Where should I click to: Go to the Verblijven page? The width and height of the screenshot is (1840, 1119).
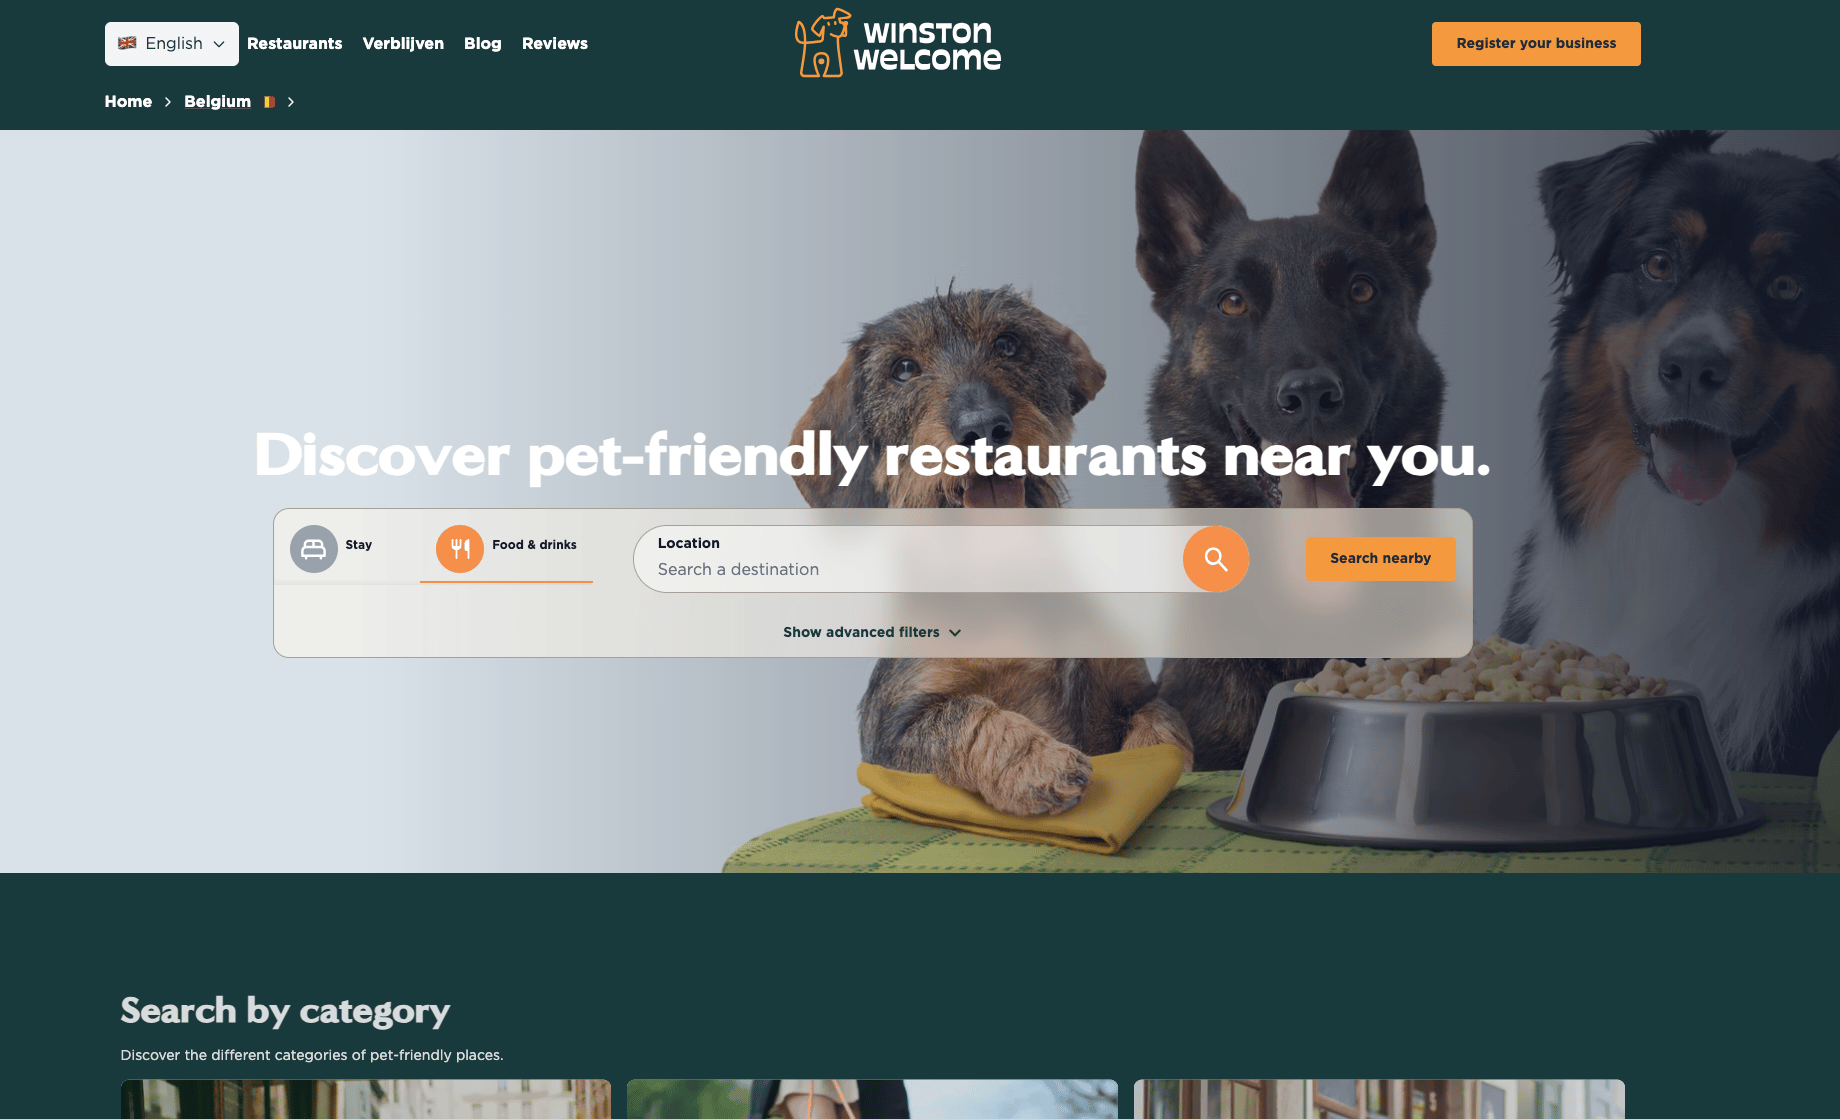403,44
